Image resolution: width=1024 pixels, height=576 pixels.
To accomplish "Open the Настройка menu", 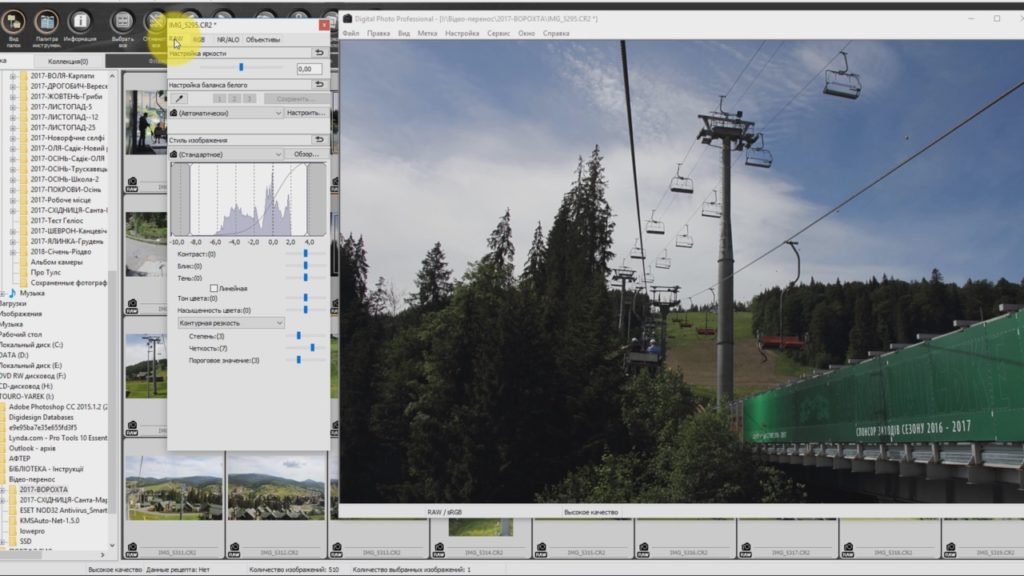I will (462, 33).
